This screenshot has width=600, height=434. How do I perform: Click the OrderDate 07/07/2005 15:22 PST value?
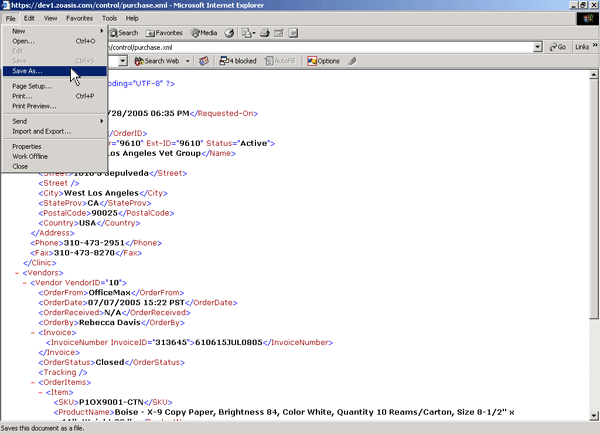136,303
